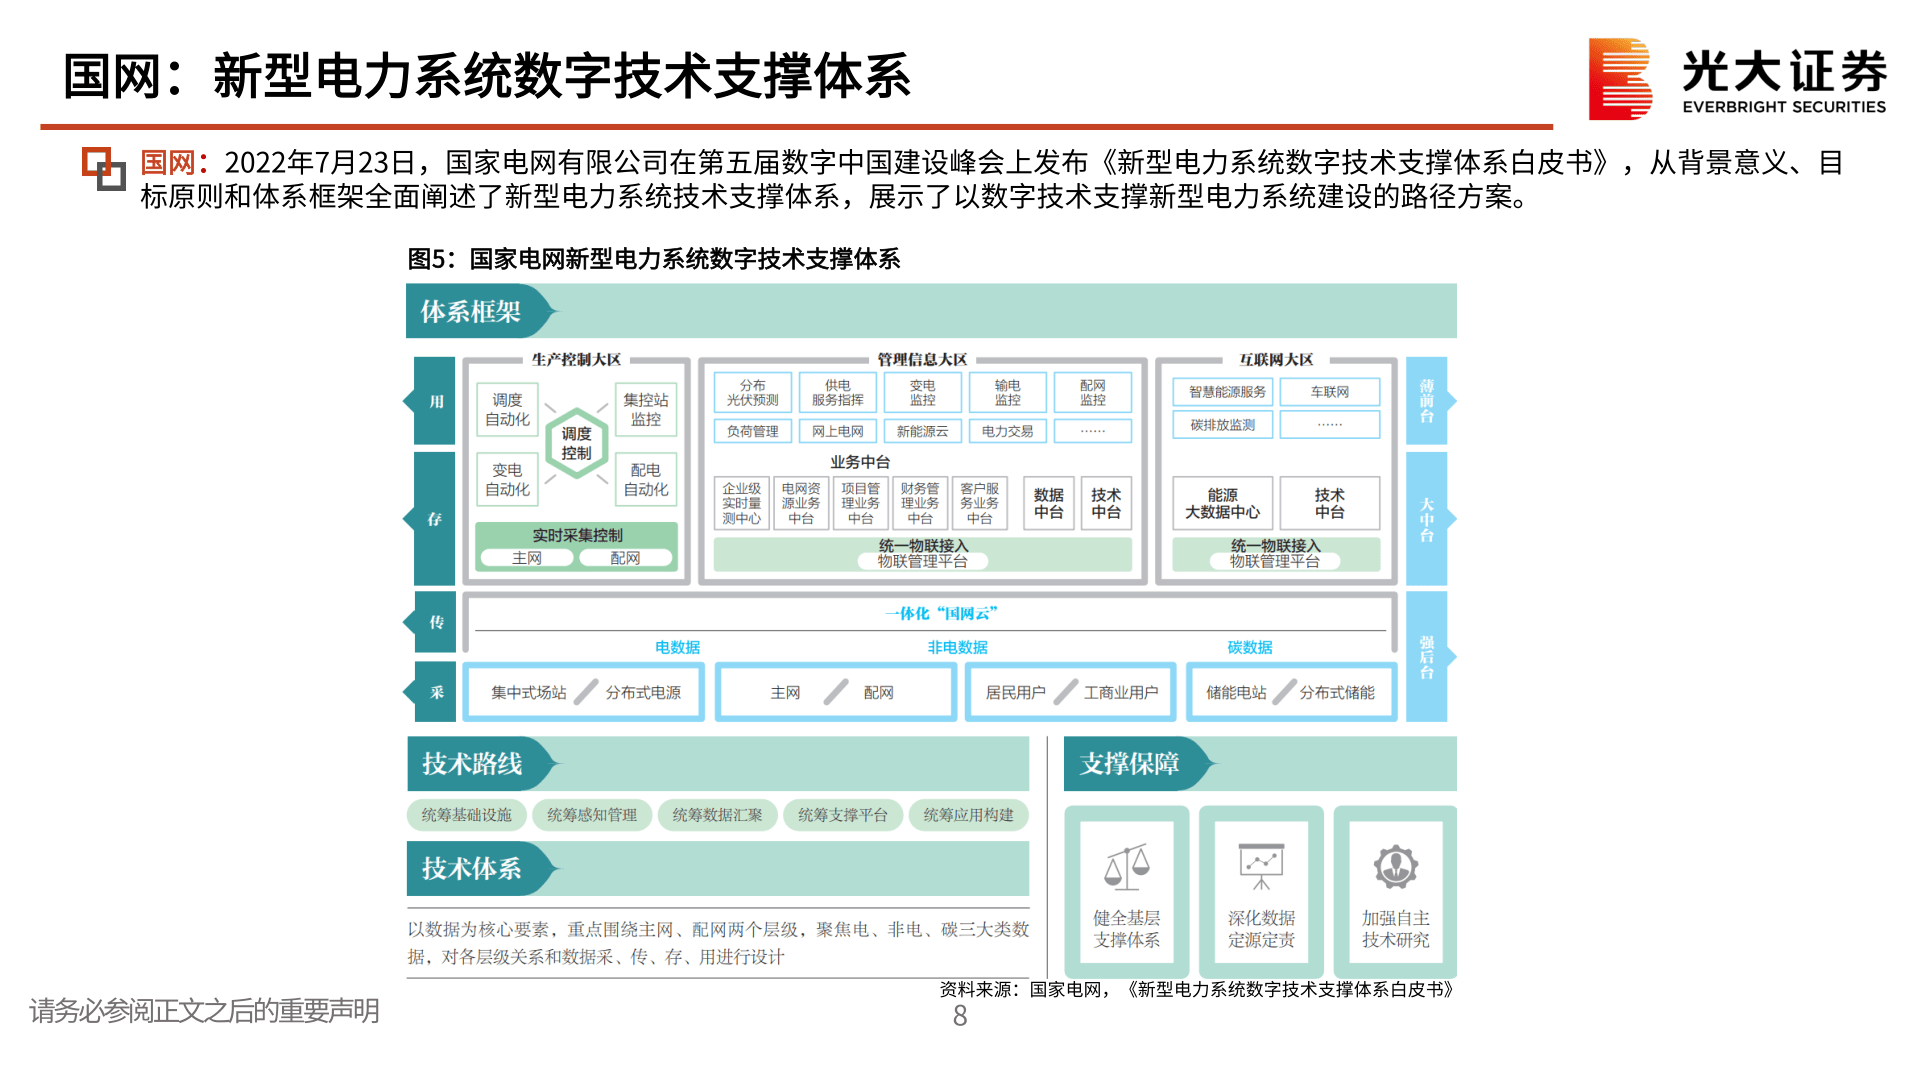
Task: Click the 业务中台 label
Action: 860,462
